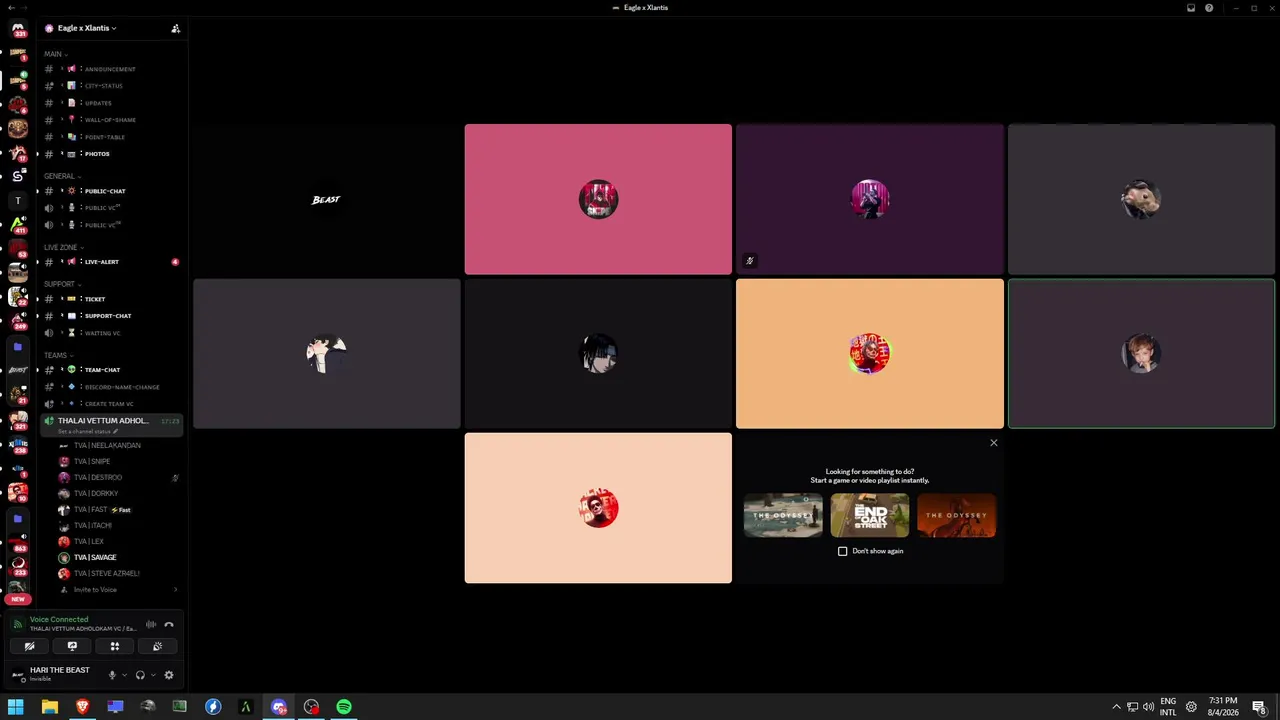The width and height of the screenshot is (1280, 720).
Task: Tick the Don't show again checkbox
Action: pos(843,551)
